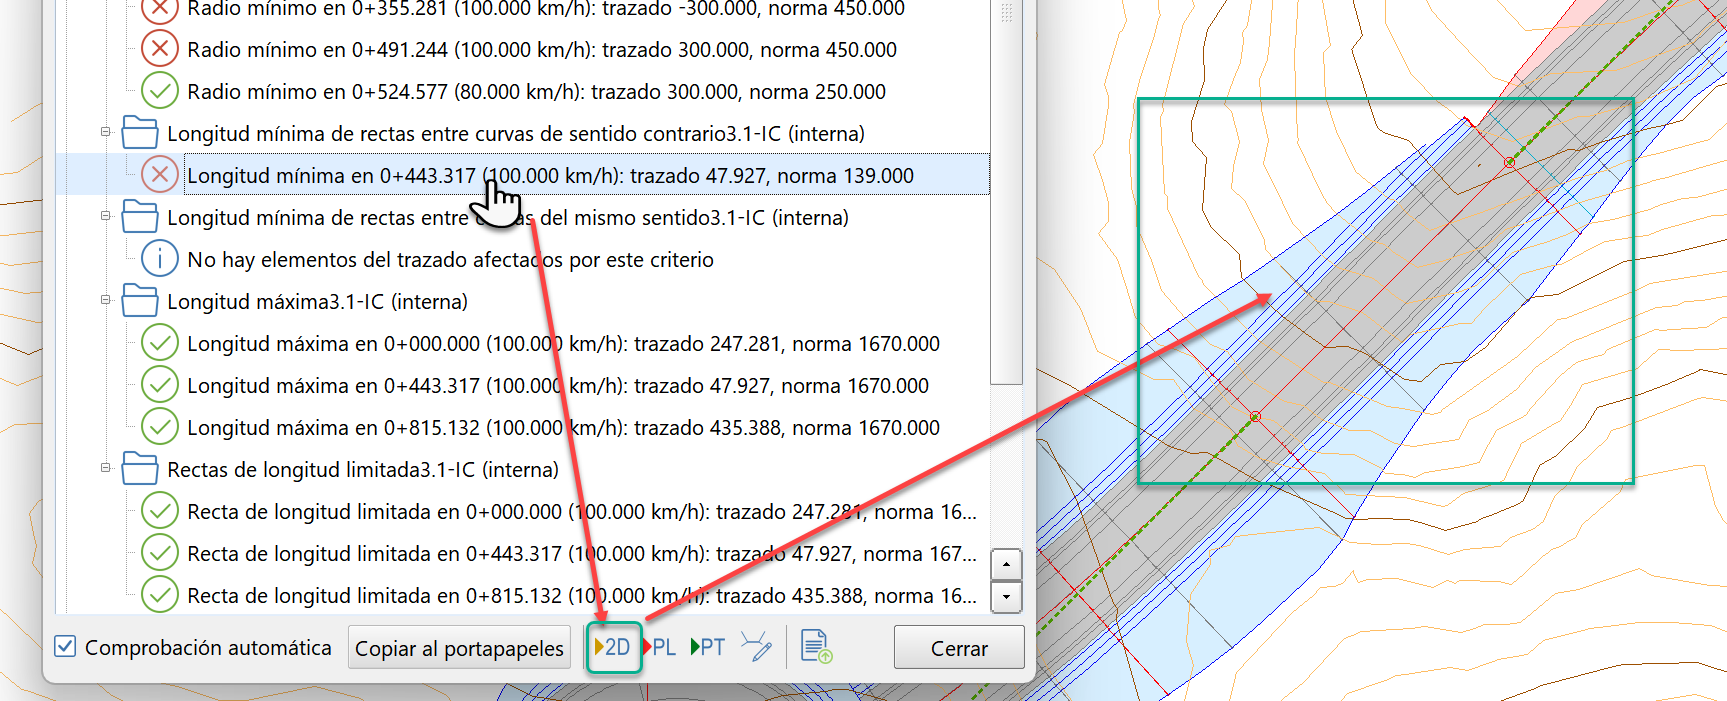Click green check icon of Radio mínimo 0+524.577
Viewport: 1727px width, 701px height.
(x=159, y=90)
